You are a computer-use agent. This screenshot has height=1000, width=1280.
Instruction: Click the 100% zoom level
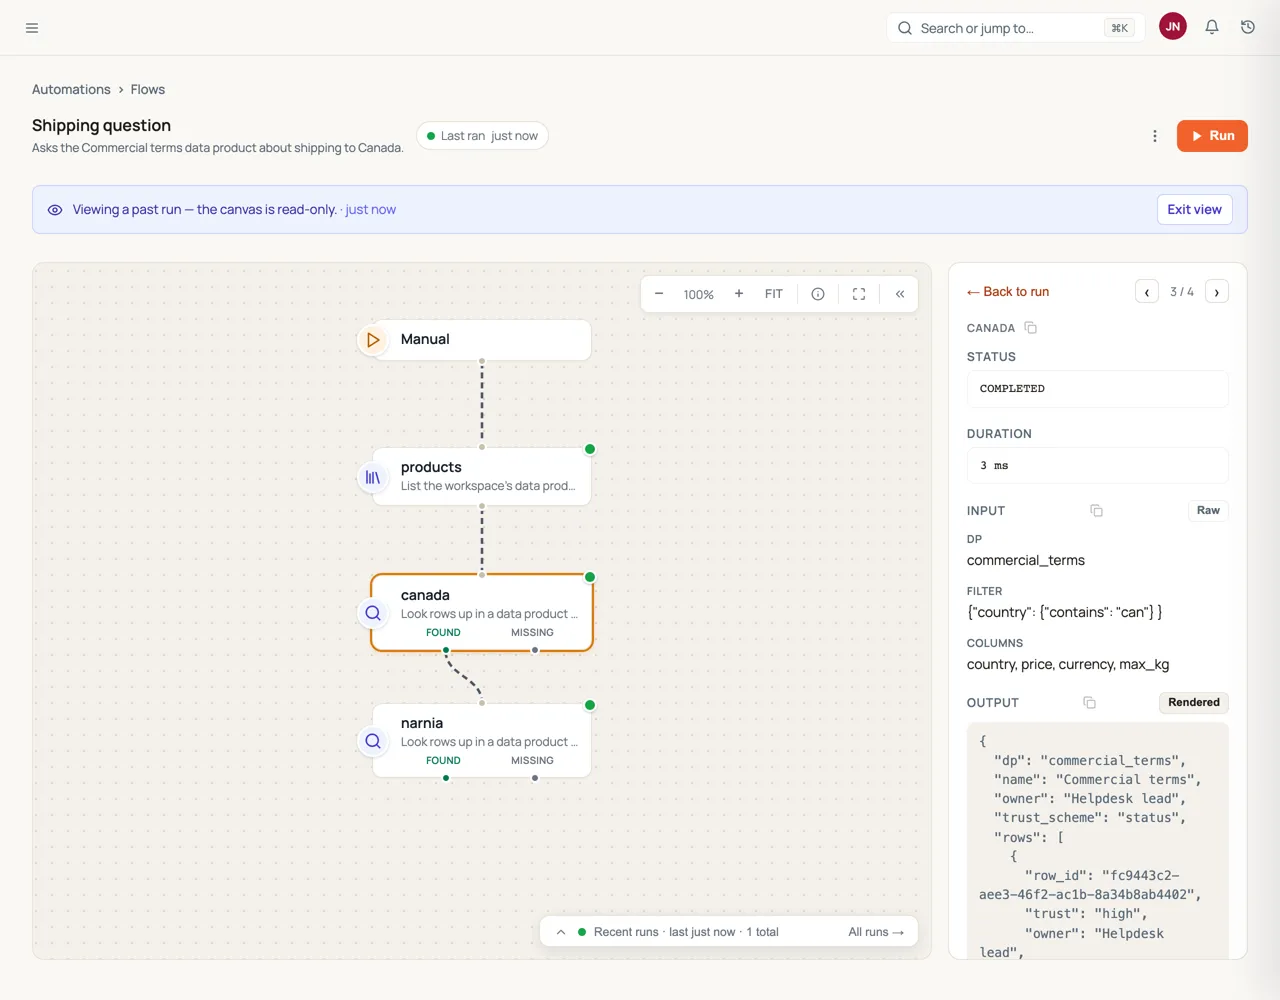click(x=699, y=295)
